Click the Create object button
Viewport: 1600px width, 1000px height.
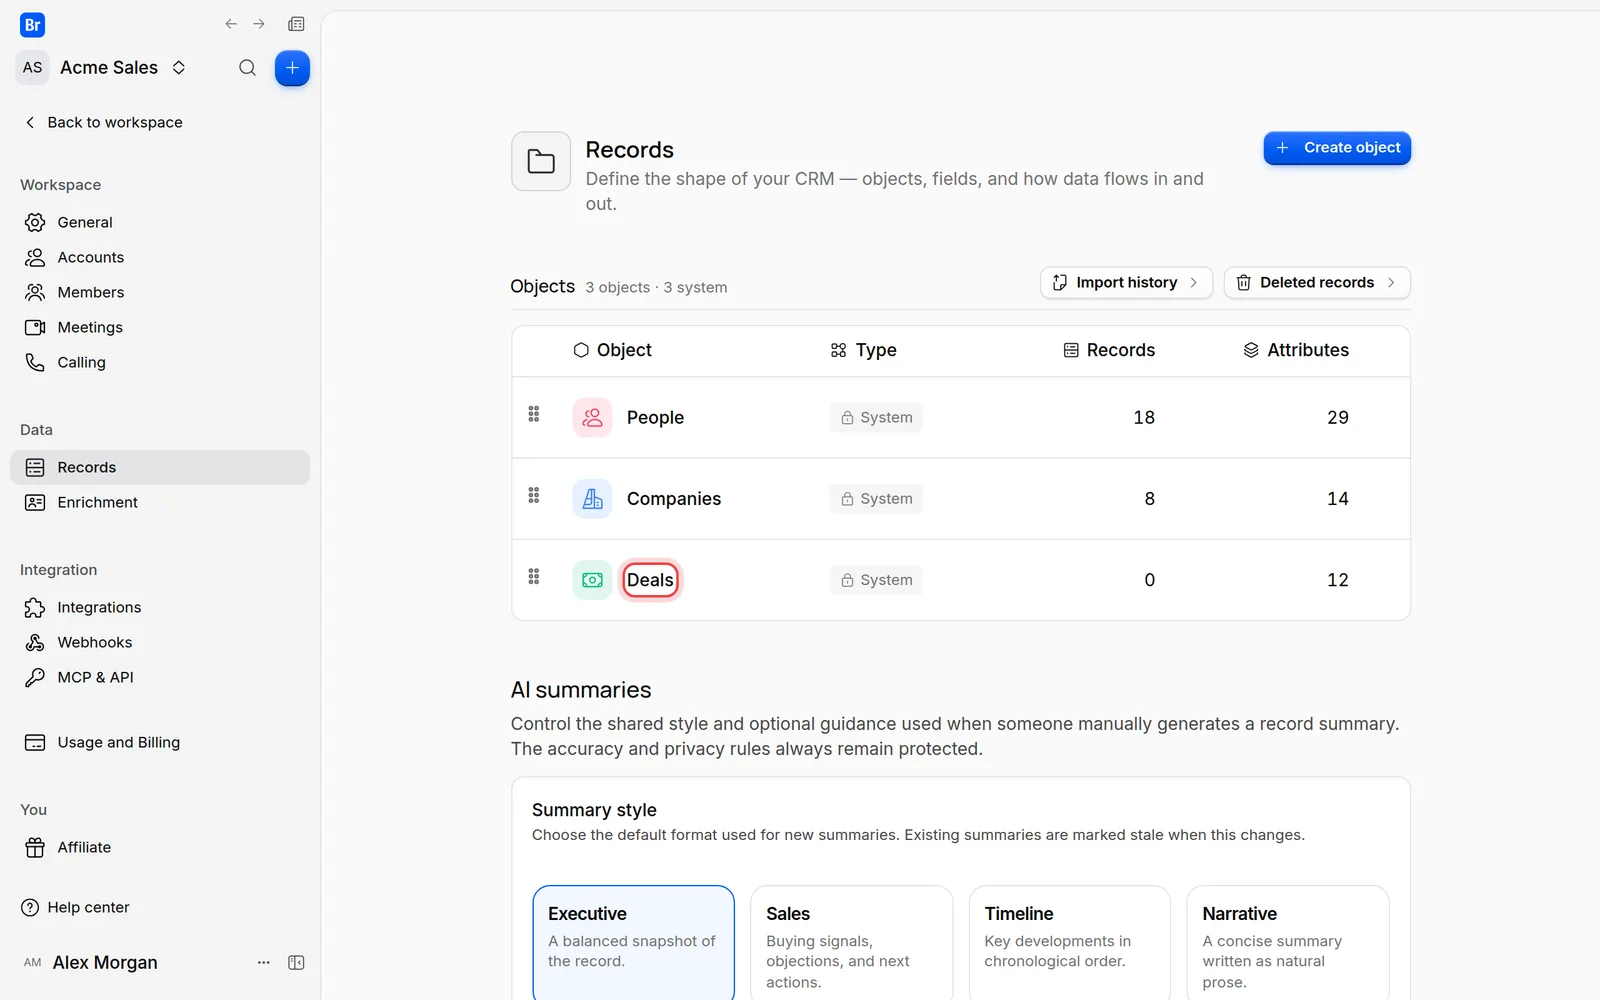tap(1337, 148)
